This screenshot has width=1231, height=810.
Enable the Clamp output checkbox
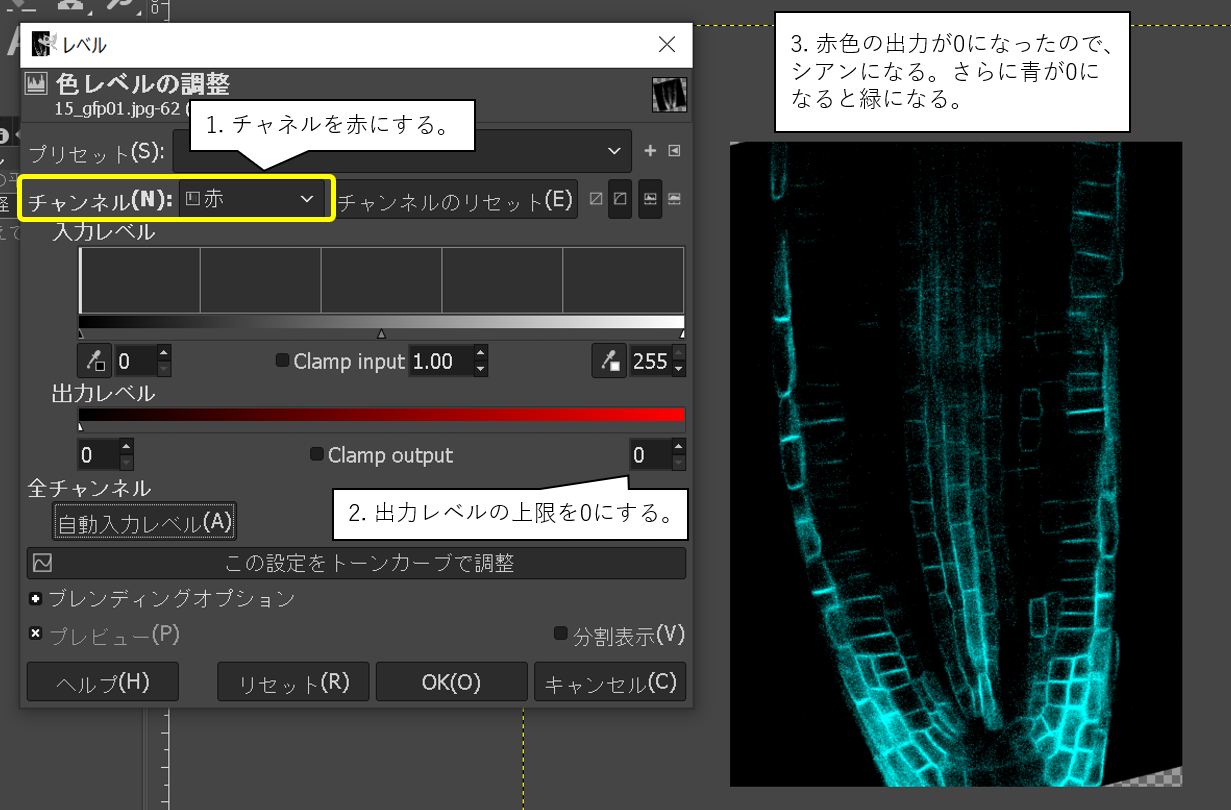tap(317, 455)
